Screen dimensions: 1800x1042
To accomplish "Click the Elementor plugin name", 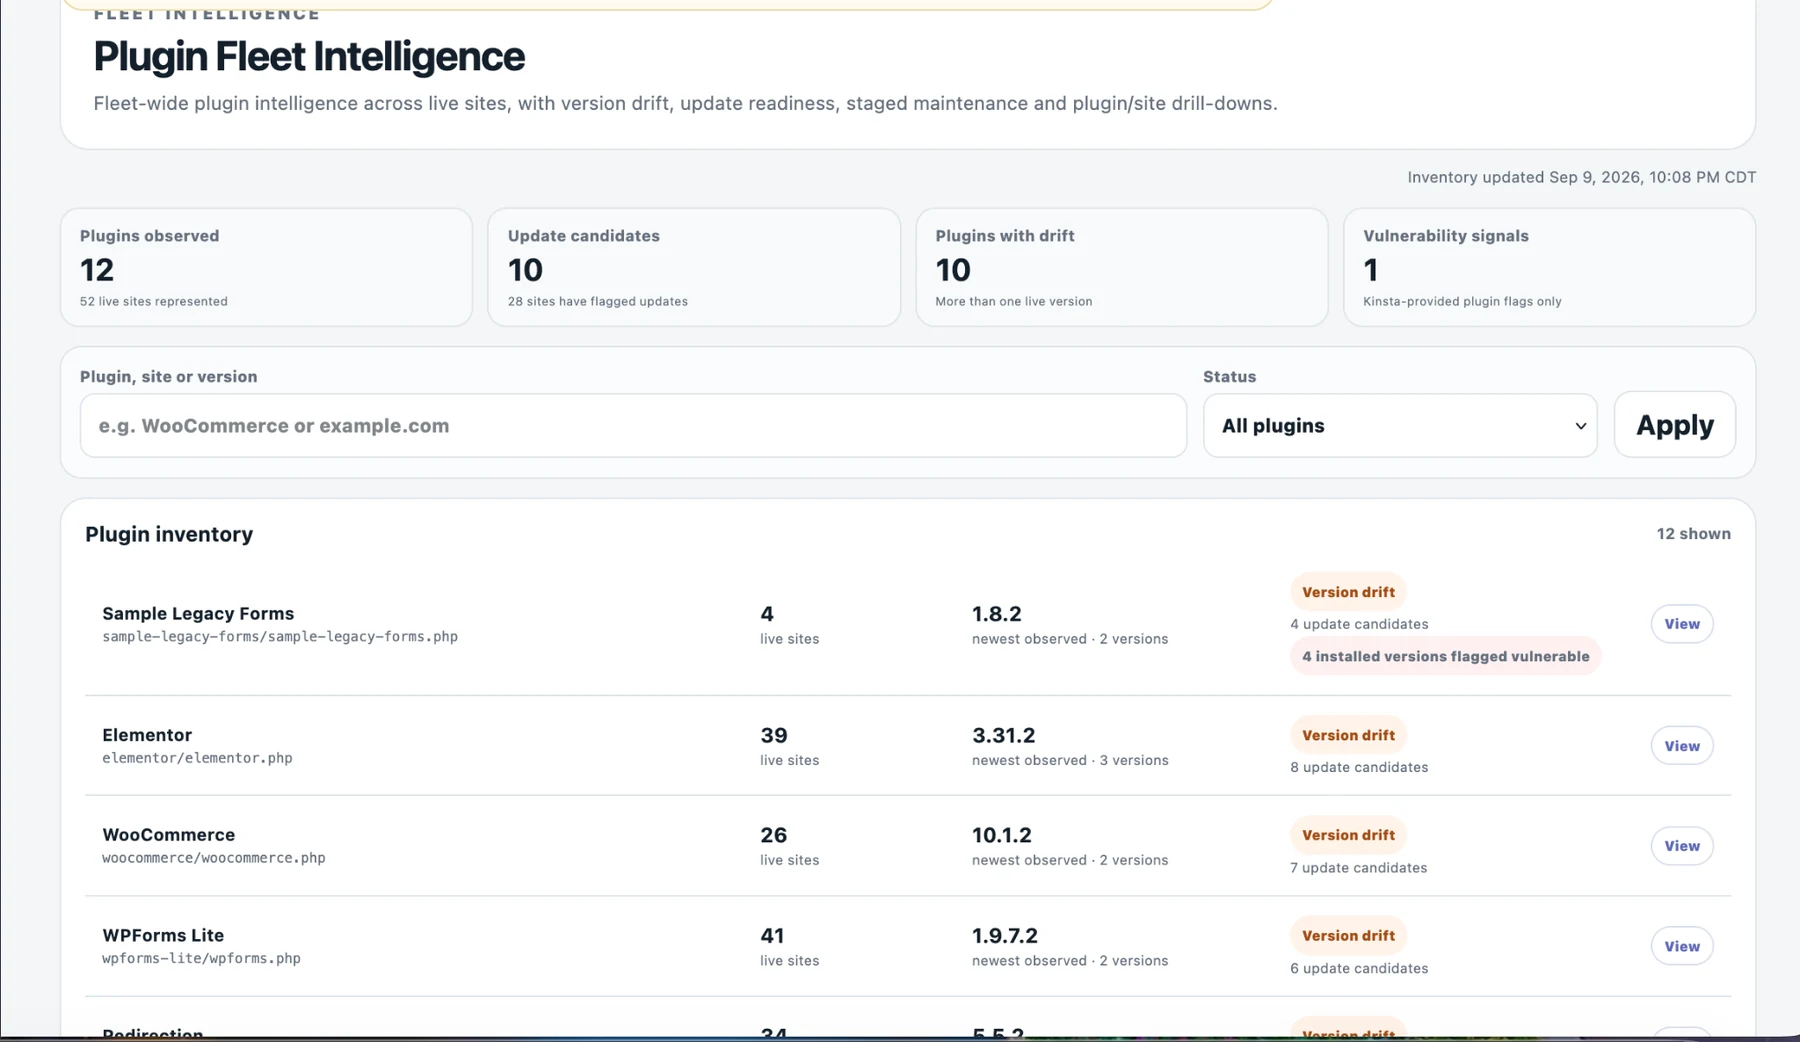I will pos(147,735).
